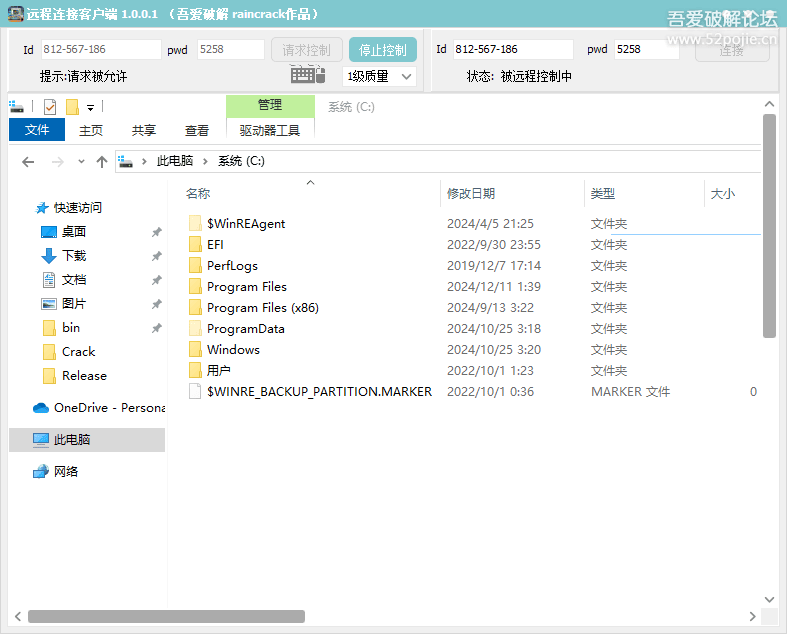This screenshot has width=787, height=634.
Task: Click the pin icon next to bin
Action: coord(157,328)
